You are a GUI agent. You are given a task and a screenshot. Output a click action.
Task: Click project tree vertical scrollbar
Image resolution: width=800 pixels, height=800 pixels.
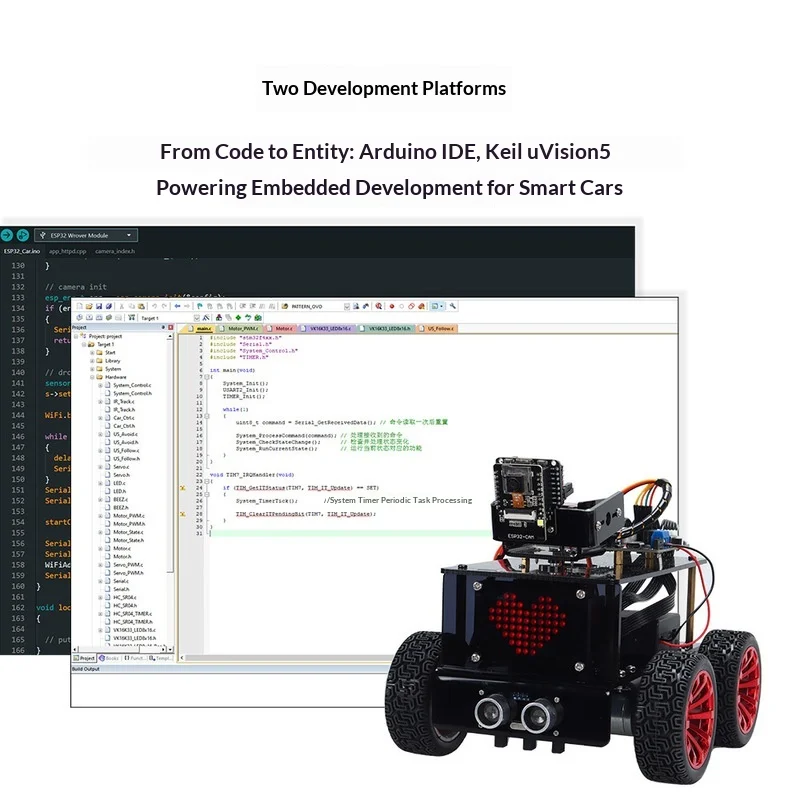pos(170,492)
